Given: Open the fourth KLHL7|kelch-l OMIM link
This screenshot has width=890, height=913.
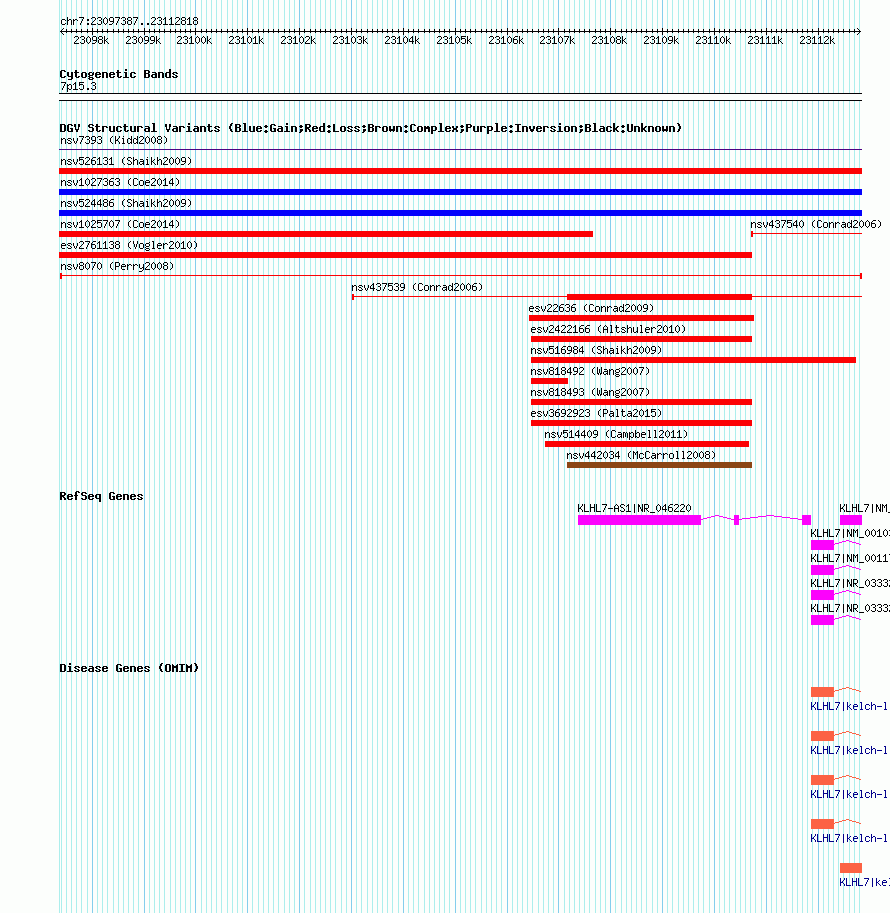Looking at the screenshot, I should pos(849,838).
